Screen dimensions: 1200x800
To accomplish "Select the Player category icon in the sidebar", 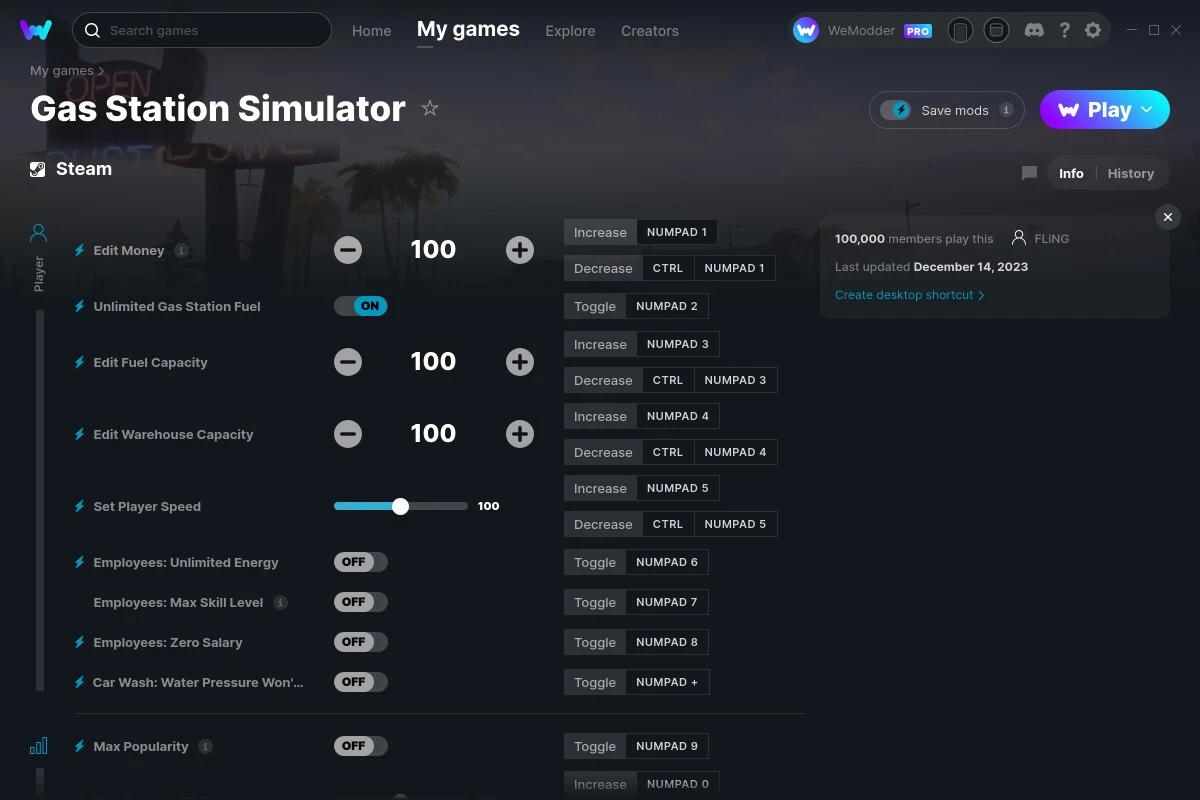I will click(x=38, y=232).
